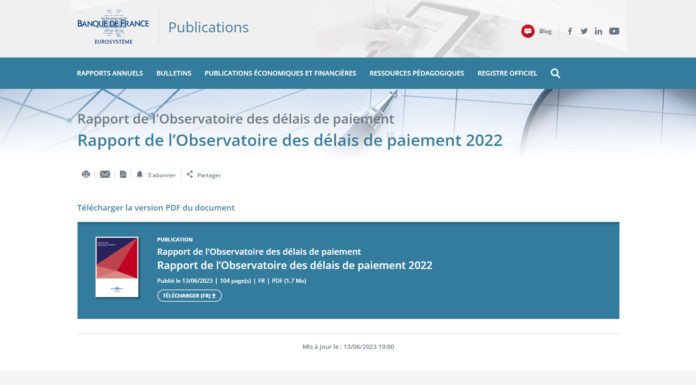Click the 104 page(s) text
Viewport: 696px width, 385px height.
tap(235, 281)
